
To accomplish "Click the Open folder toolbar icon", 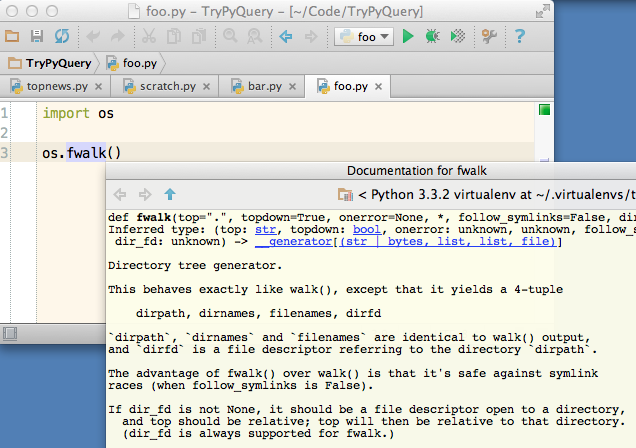I will (x=12, y=36).
